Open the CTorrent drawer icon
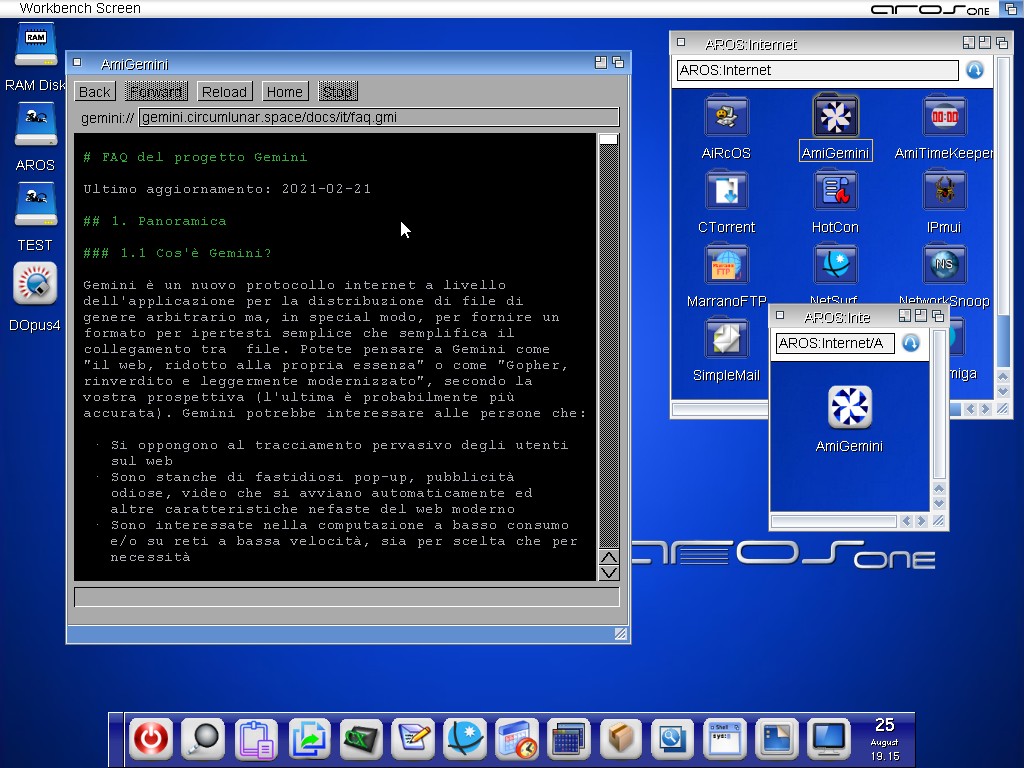Image resolution: width=1024 pixels, height=768 pixels. click(x=726, y=192)
